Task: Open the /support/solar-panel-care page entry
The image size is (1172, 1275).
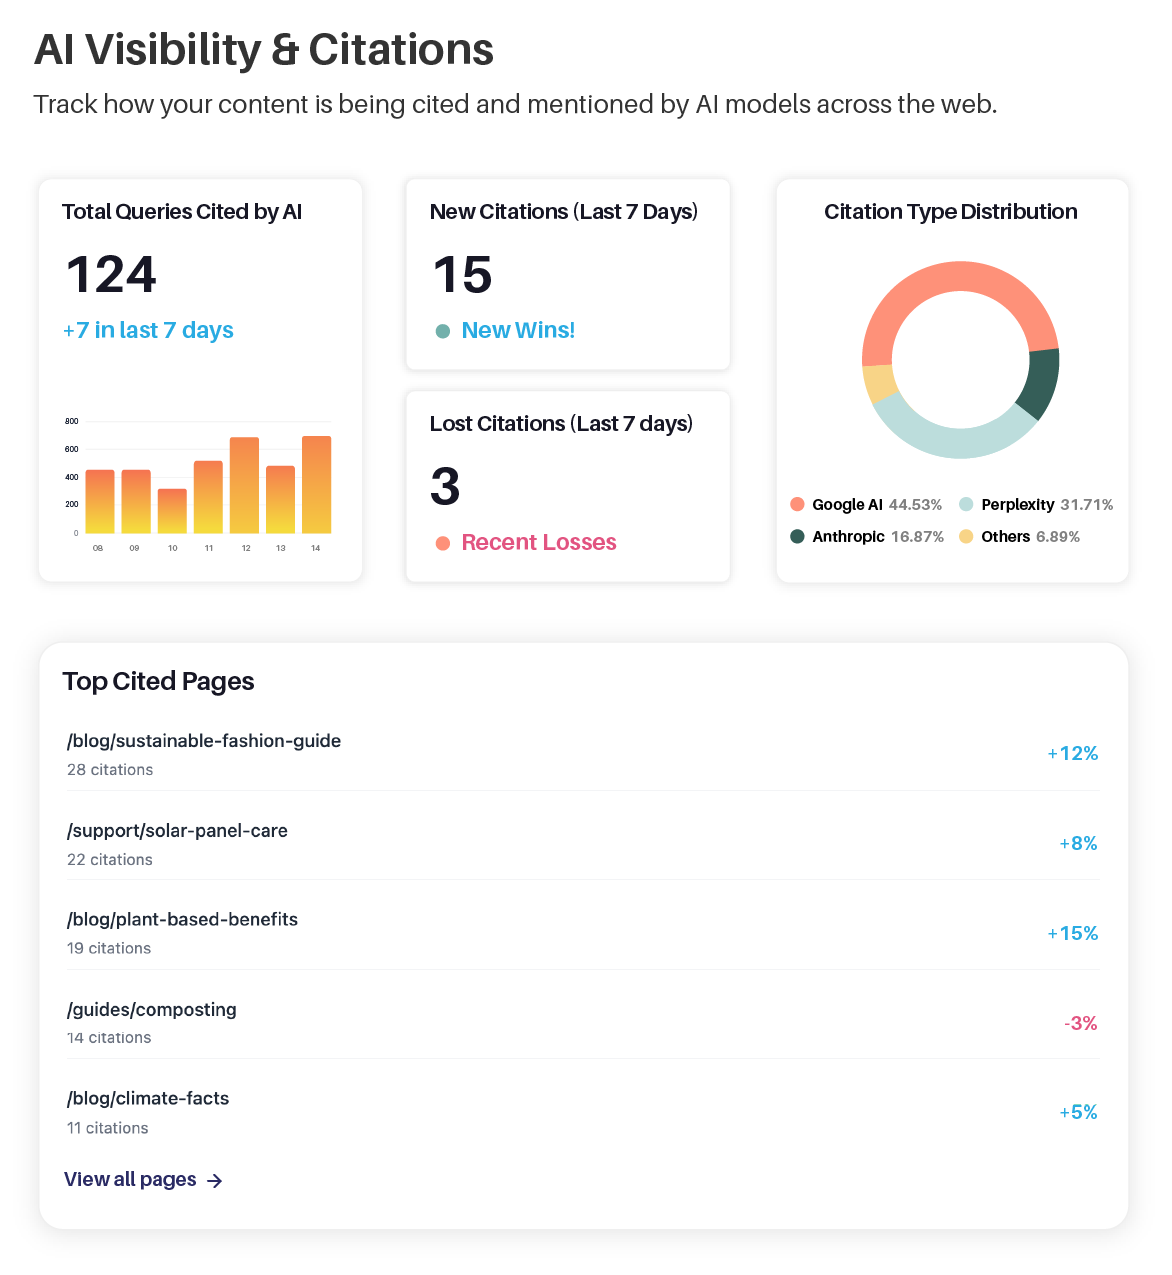Action: click(177, 831)
